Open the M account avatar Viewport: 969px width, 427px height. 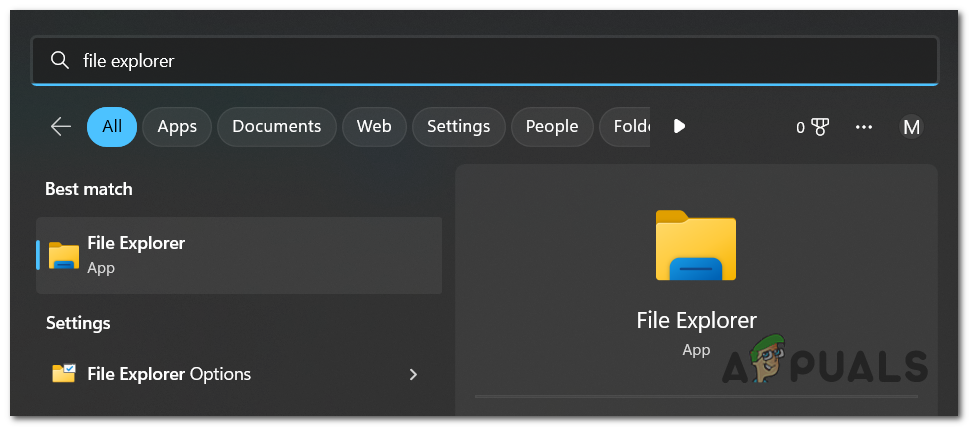912,127
